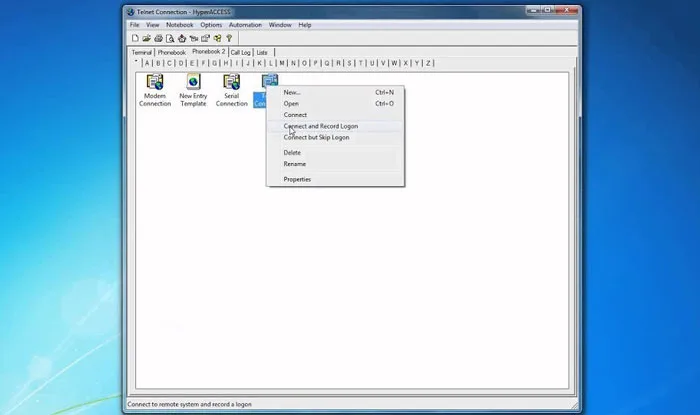This screenshot has height=415, width=700.
Task: Choose Rename in the context menu
Action: (336, 164)
